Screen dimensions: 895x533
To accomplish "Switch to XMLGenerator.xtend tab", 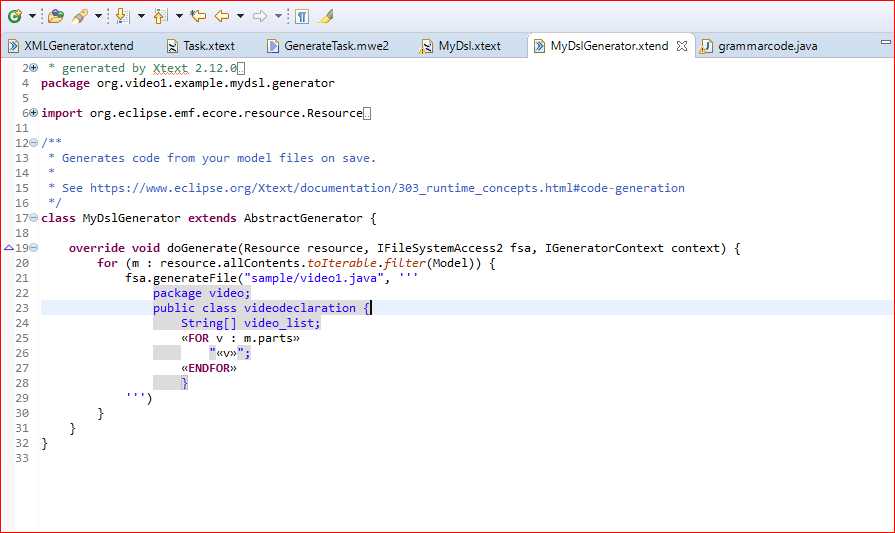I will (x=79, y=46).
